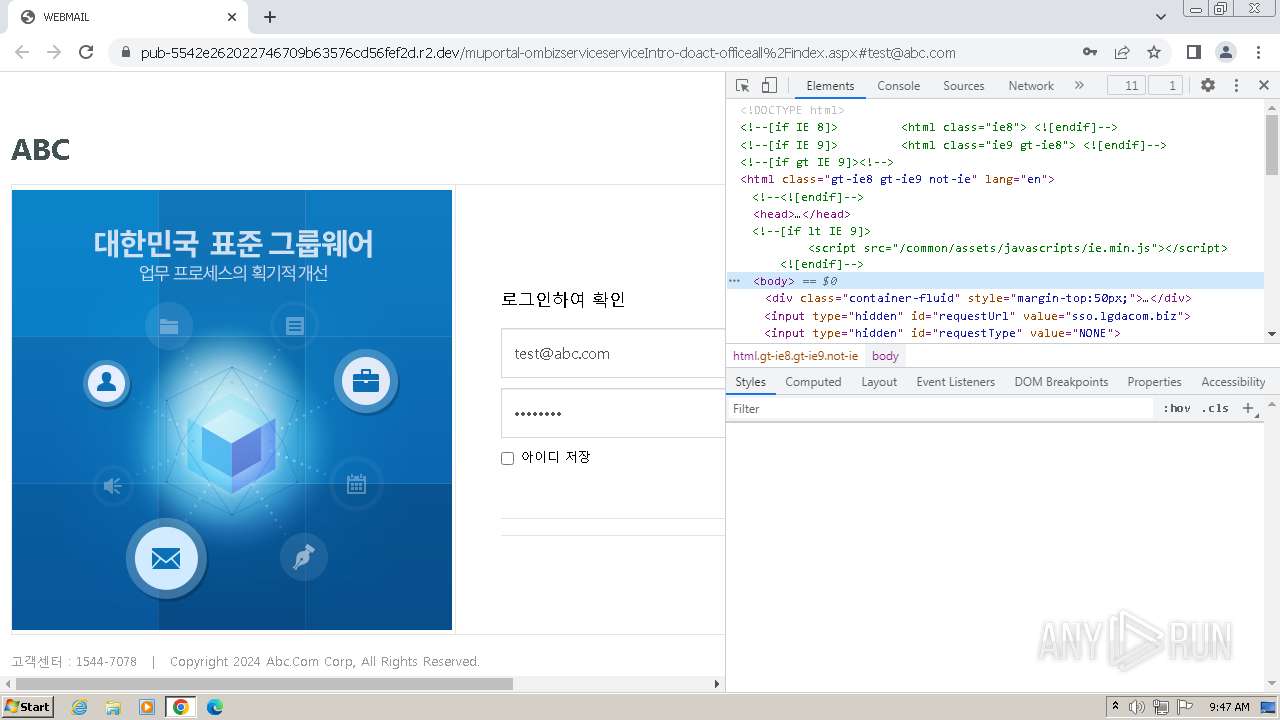This screenshot has height=720, width=1280.
Task: Click the email field with test@abc.com
Action: click(x=612, y=353)
